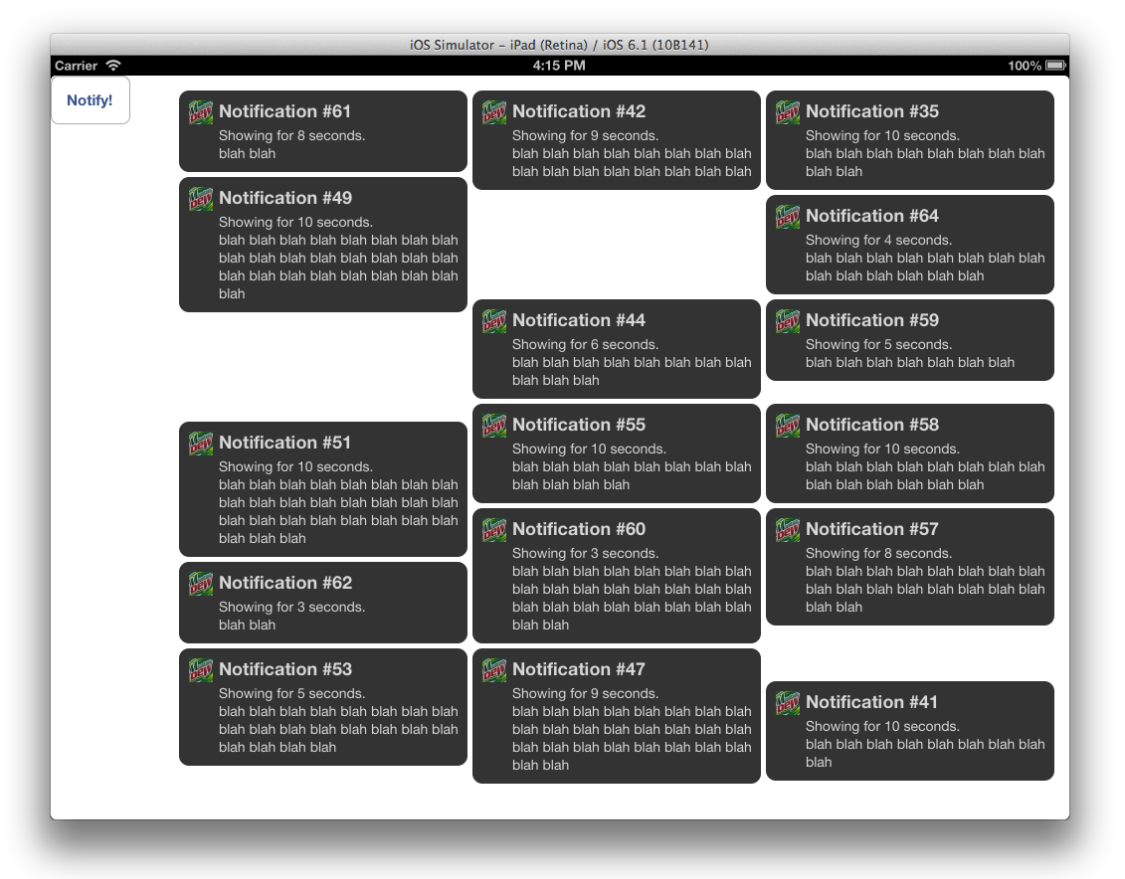Click 'Showing for 5 seconds.' in Notification #53
This screenshot has height=879, width=1125.
(x=291, y=694)
